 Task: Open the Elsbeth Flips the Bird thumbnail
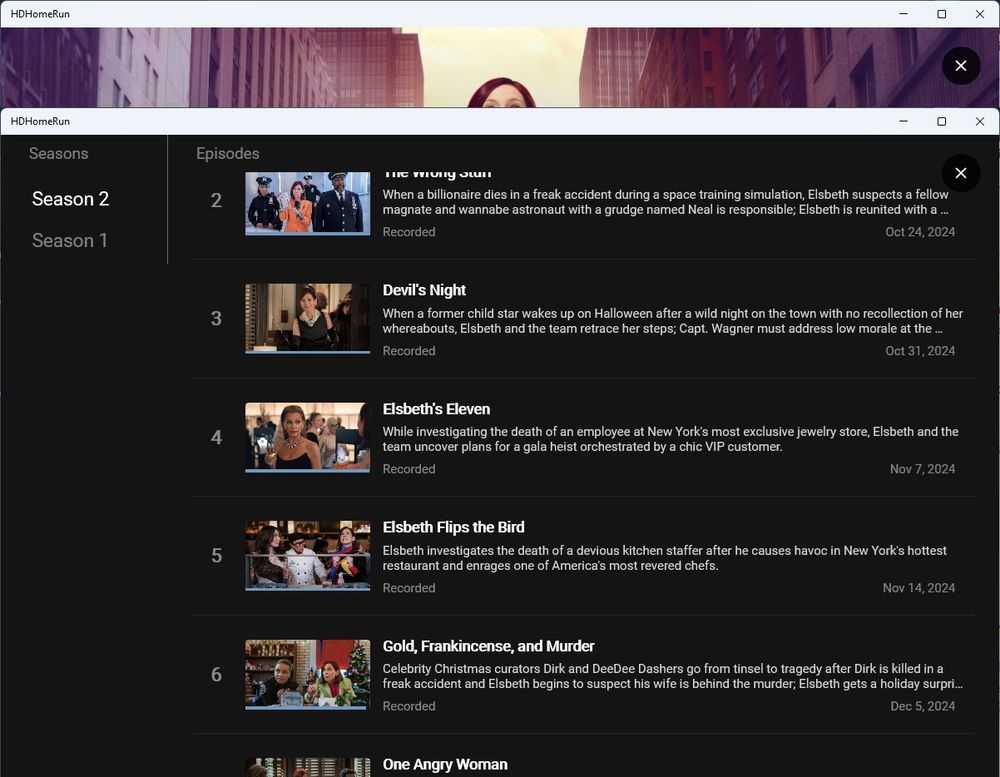tap(307, 556)
